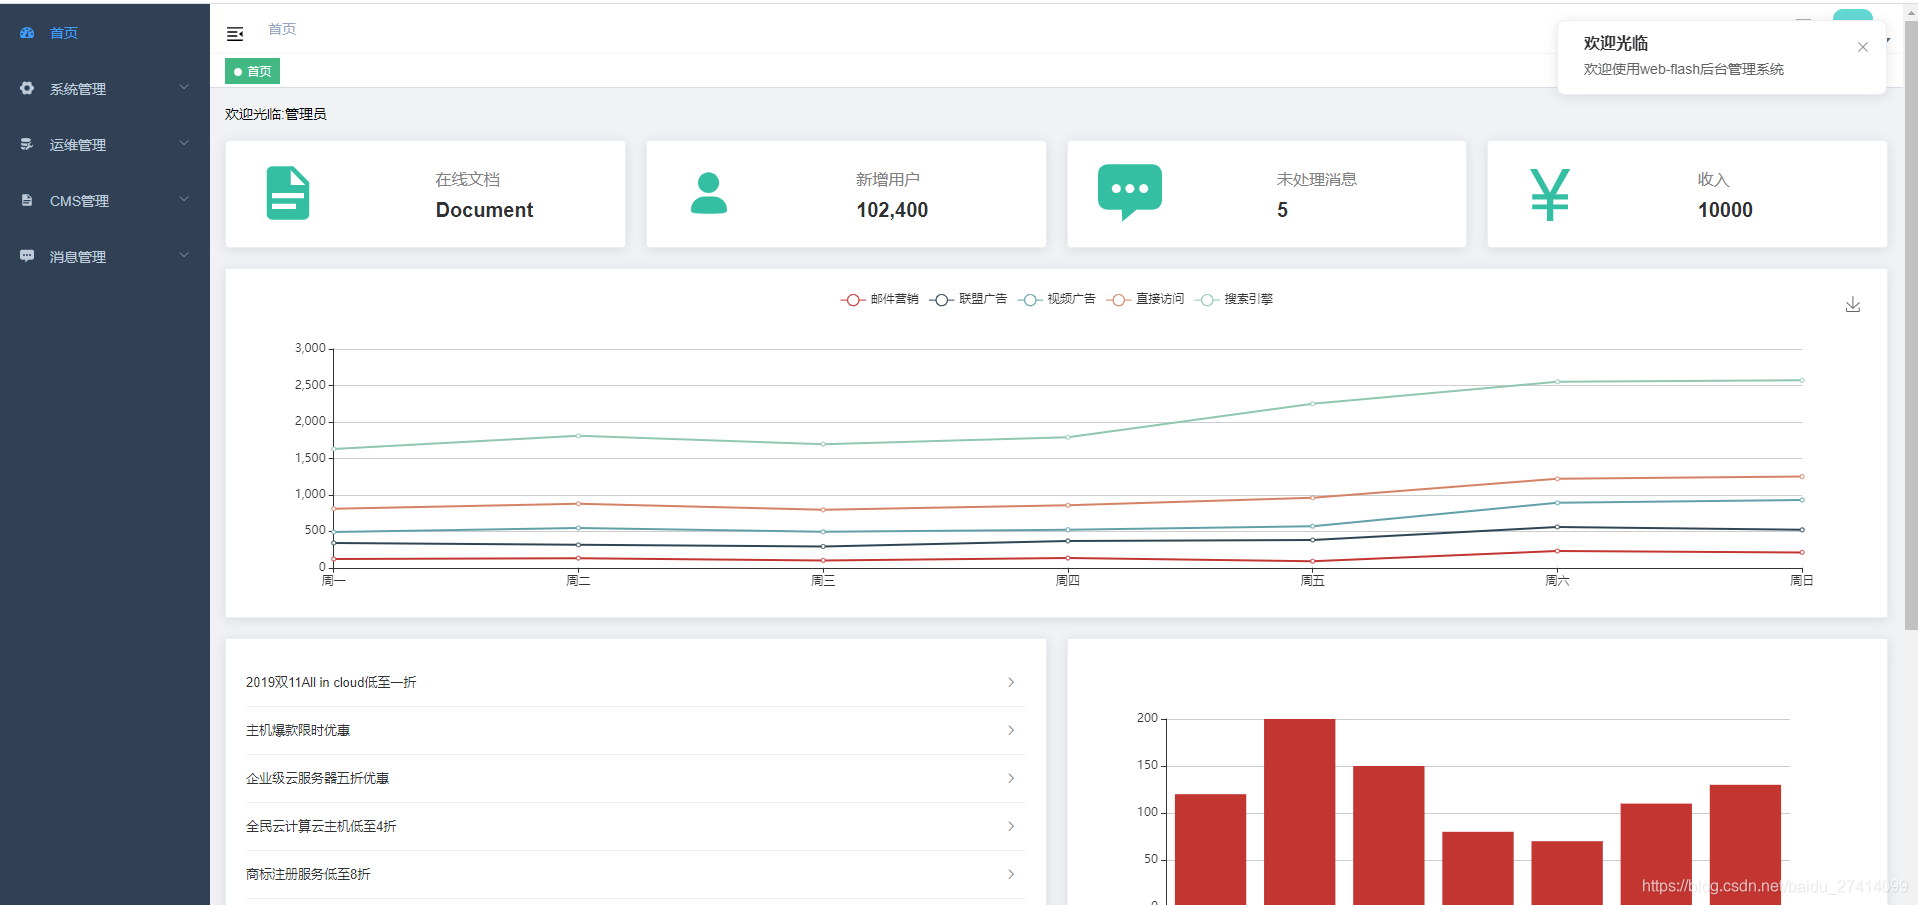The width and height of the screenshot is (1918, 905).
Task: Click the 在线文档 document card icon
Action: 288,193
